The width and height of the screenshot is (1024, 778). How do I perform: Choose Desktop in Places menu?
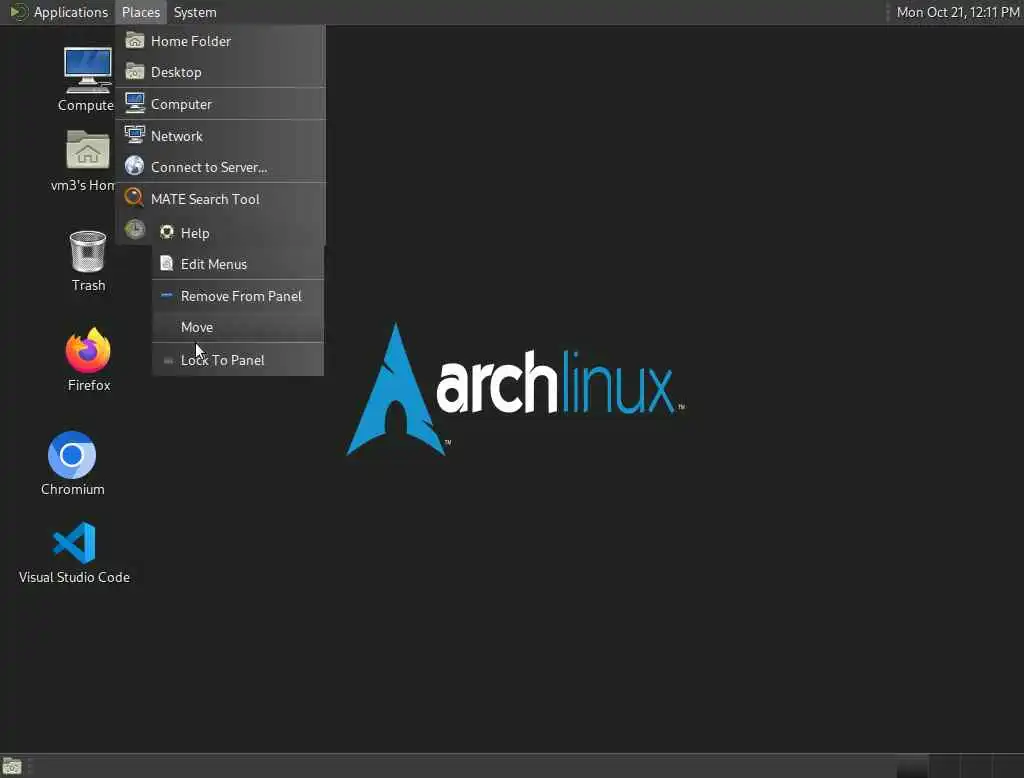tap(220, 72)
